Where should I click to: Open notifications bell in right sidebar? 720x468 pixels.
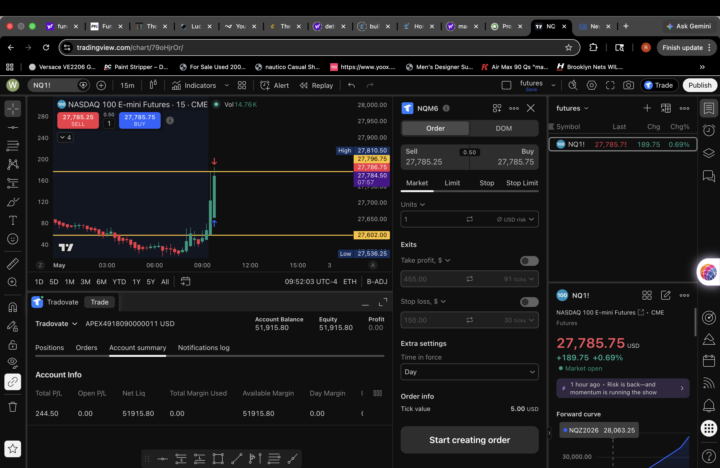(x=709, y=405)
